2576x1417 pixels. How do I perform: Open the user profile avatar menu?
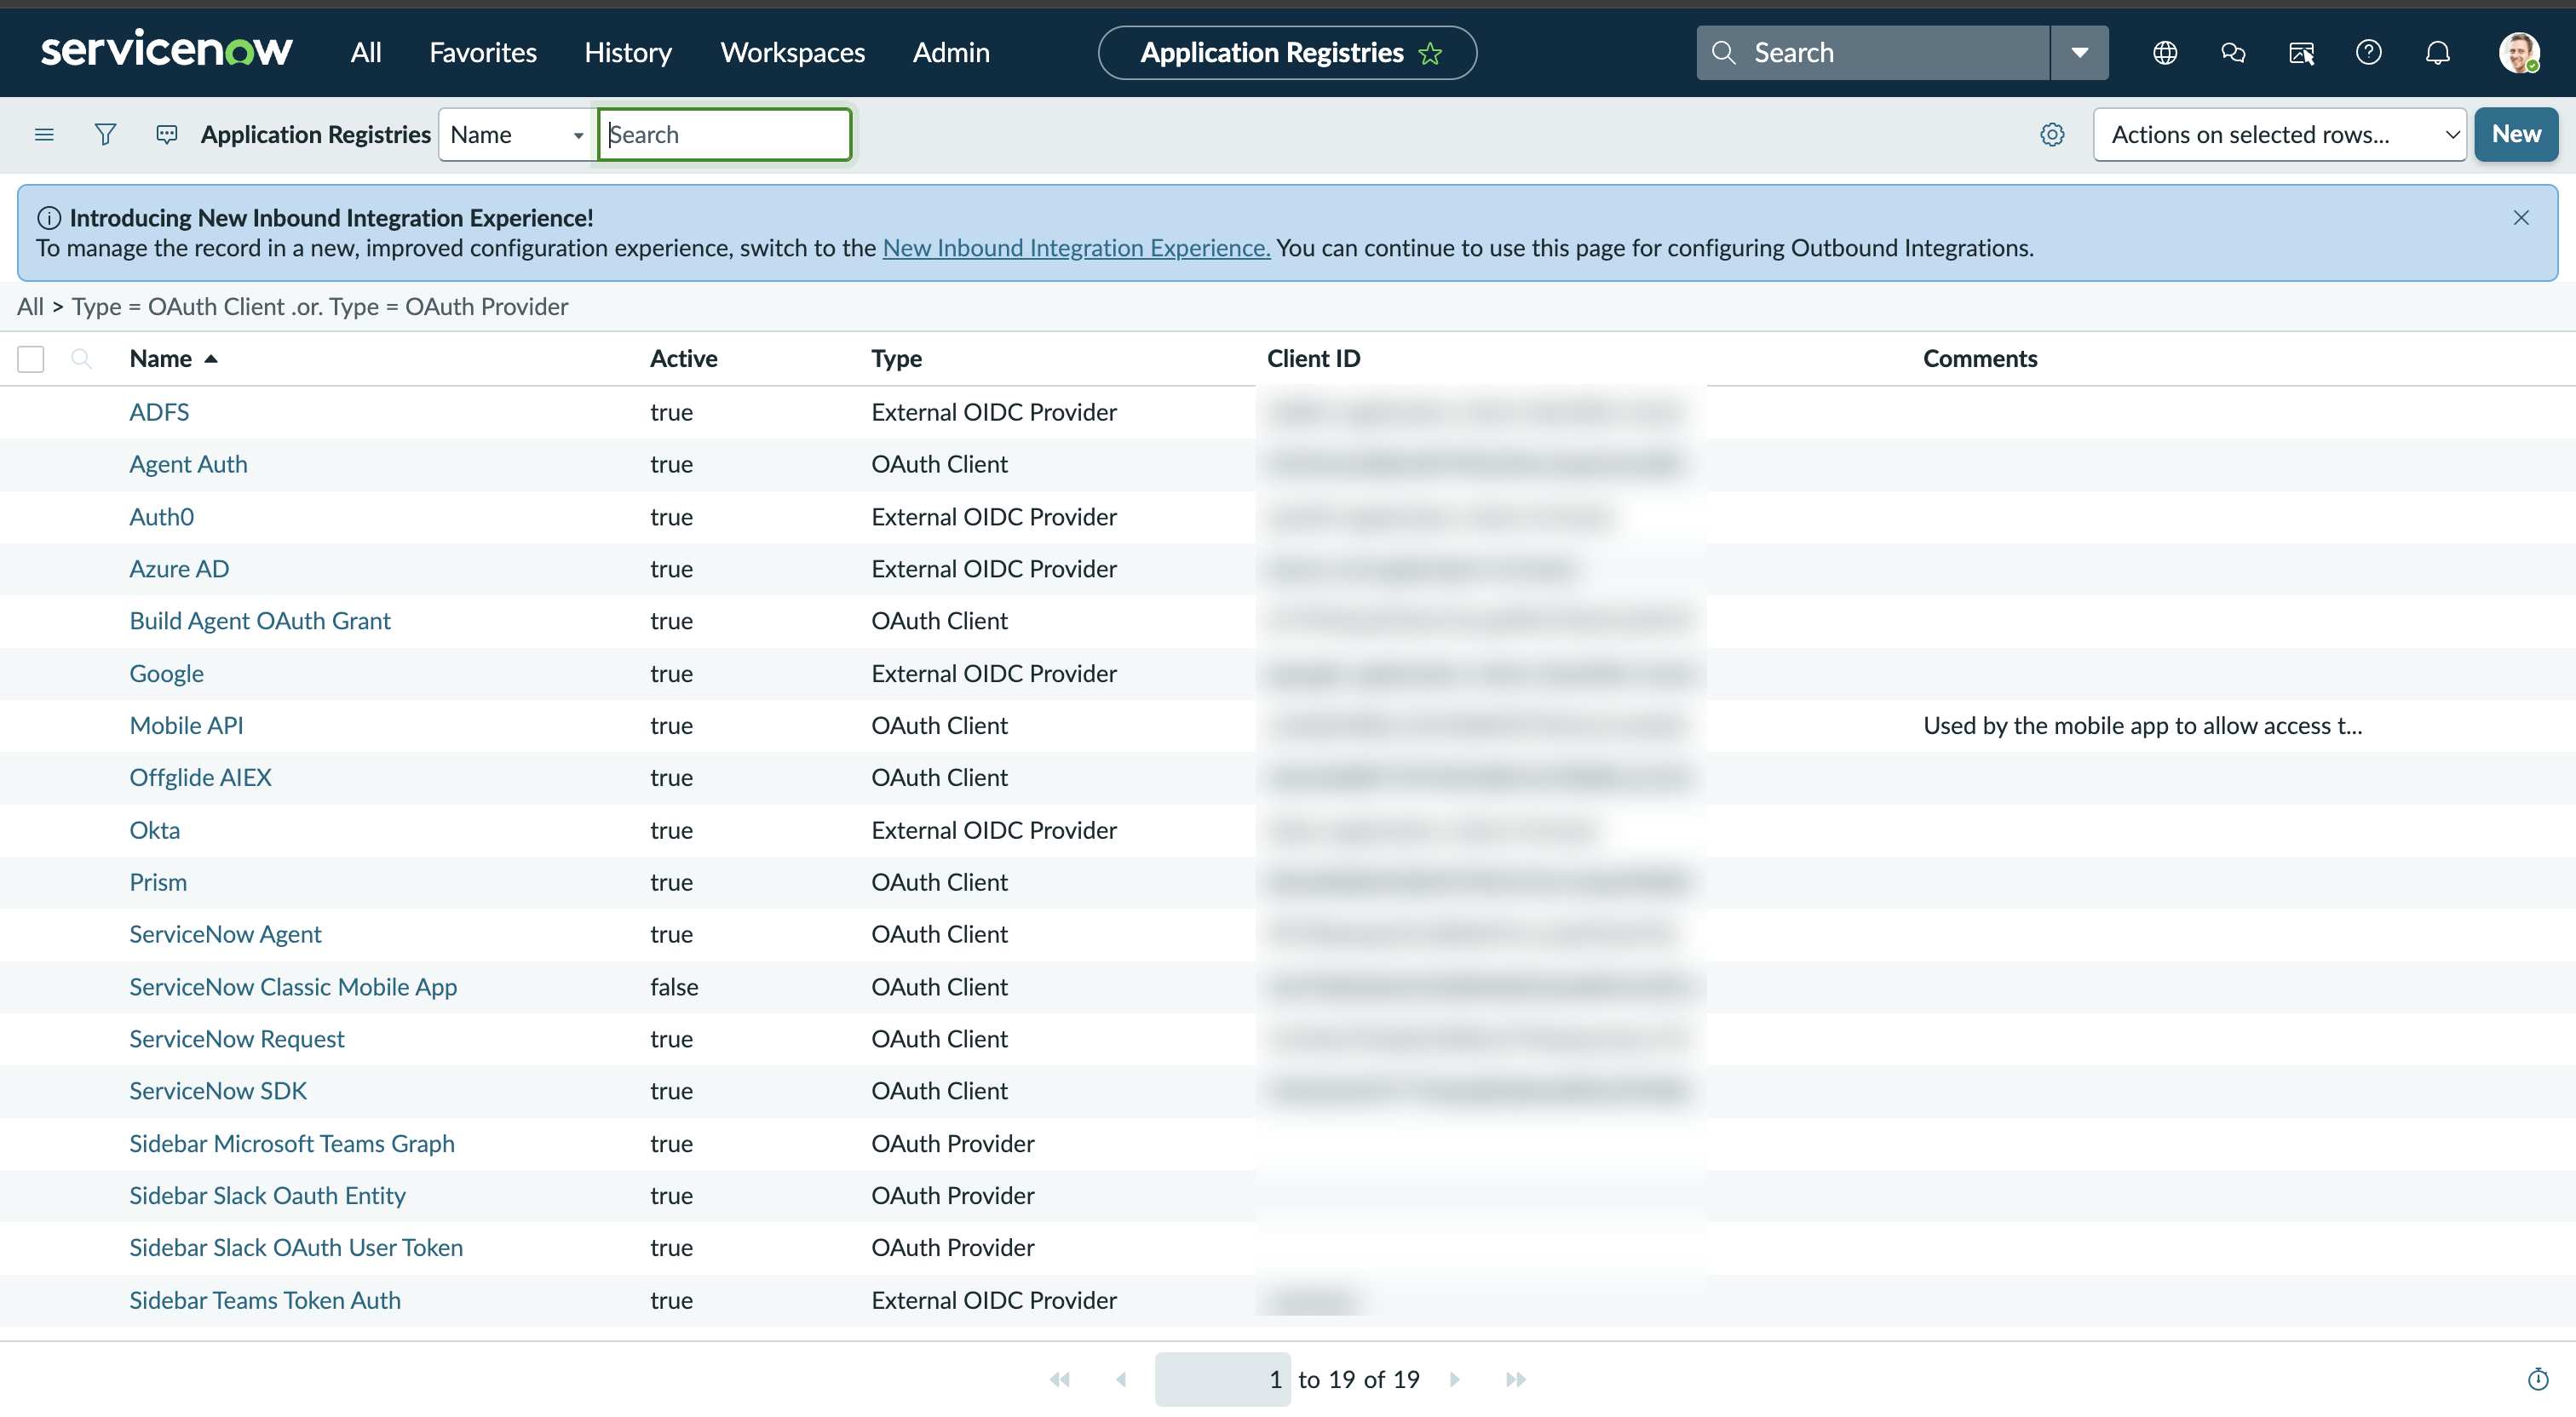point(2518,52)
